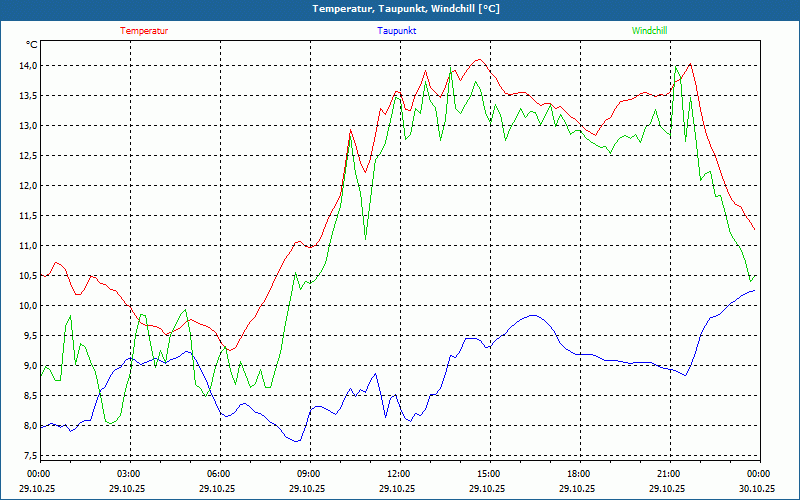Viewport: 800px width, 500px height.
Task: Select the 09:00 time axis marker
Action: (x=308, y=473)
